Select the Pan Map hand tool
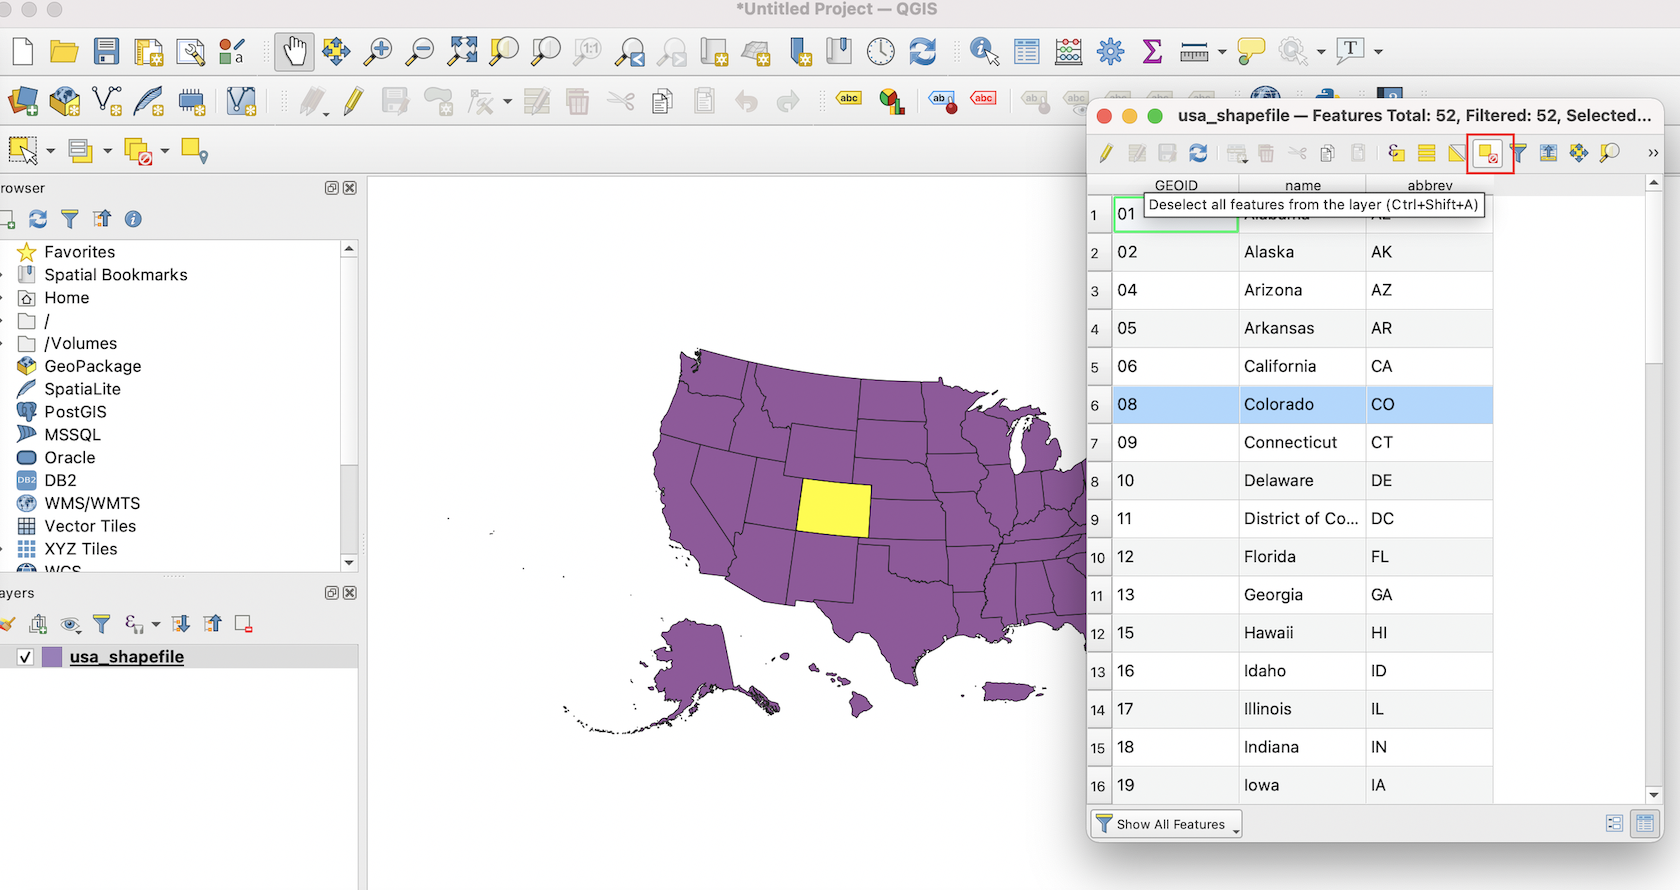Screen dimensions: 1680x890 point(294,51)
